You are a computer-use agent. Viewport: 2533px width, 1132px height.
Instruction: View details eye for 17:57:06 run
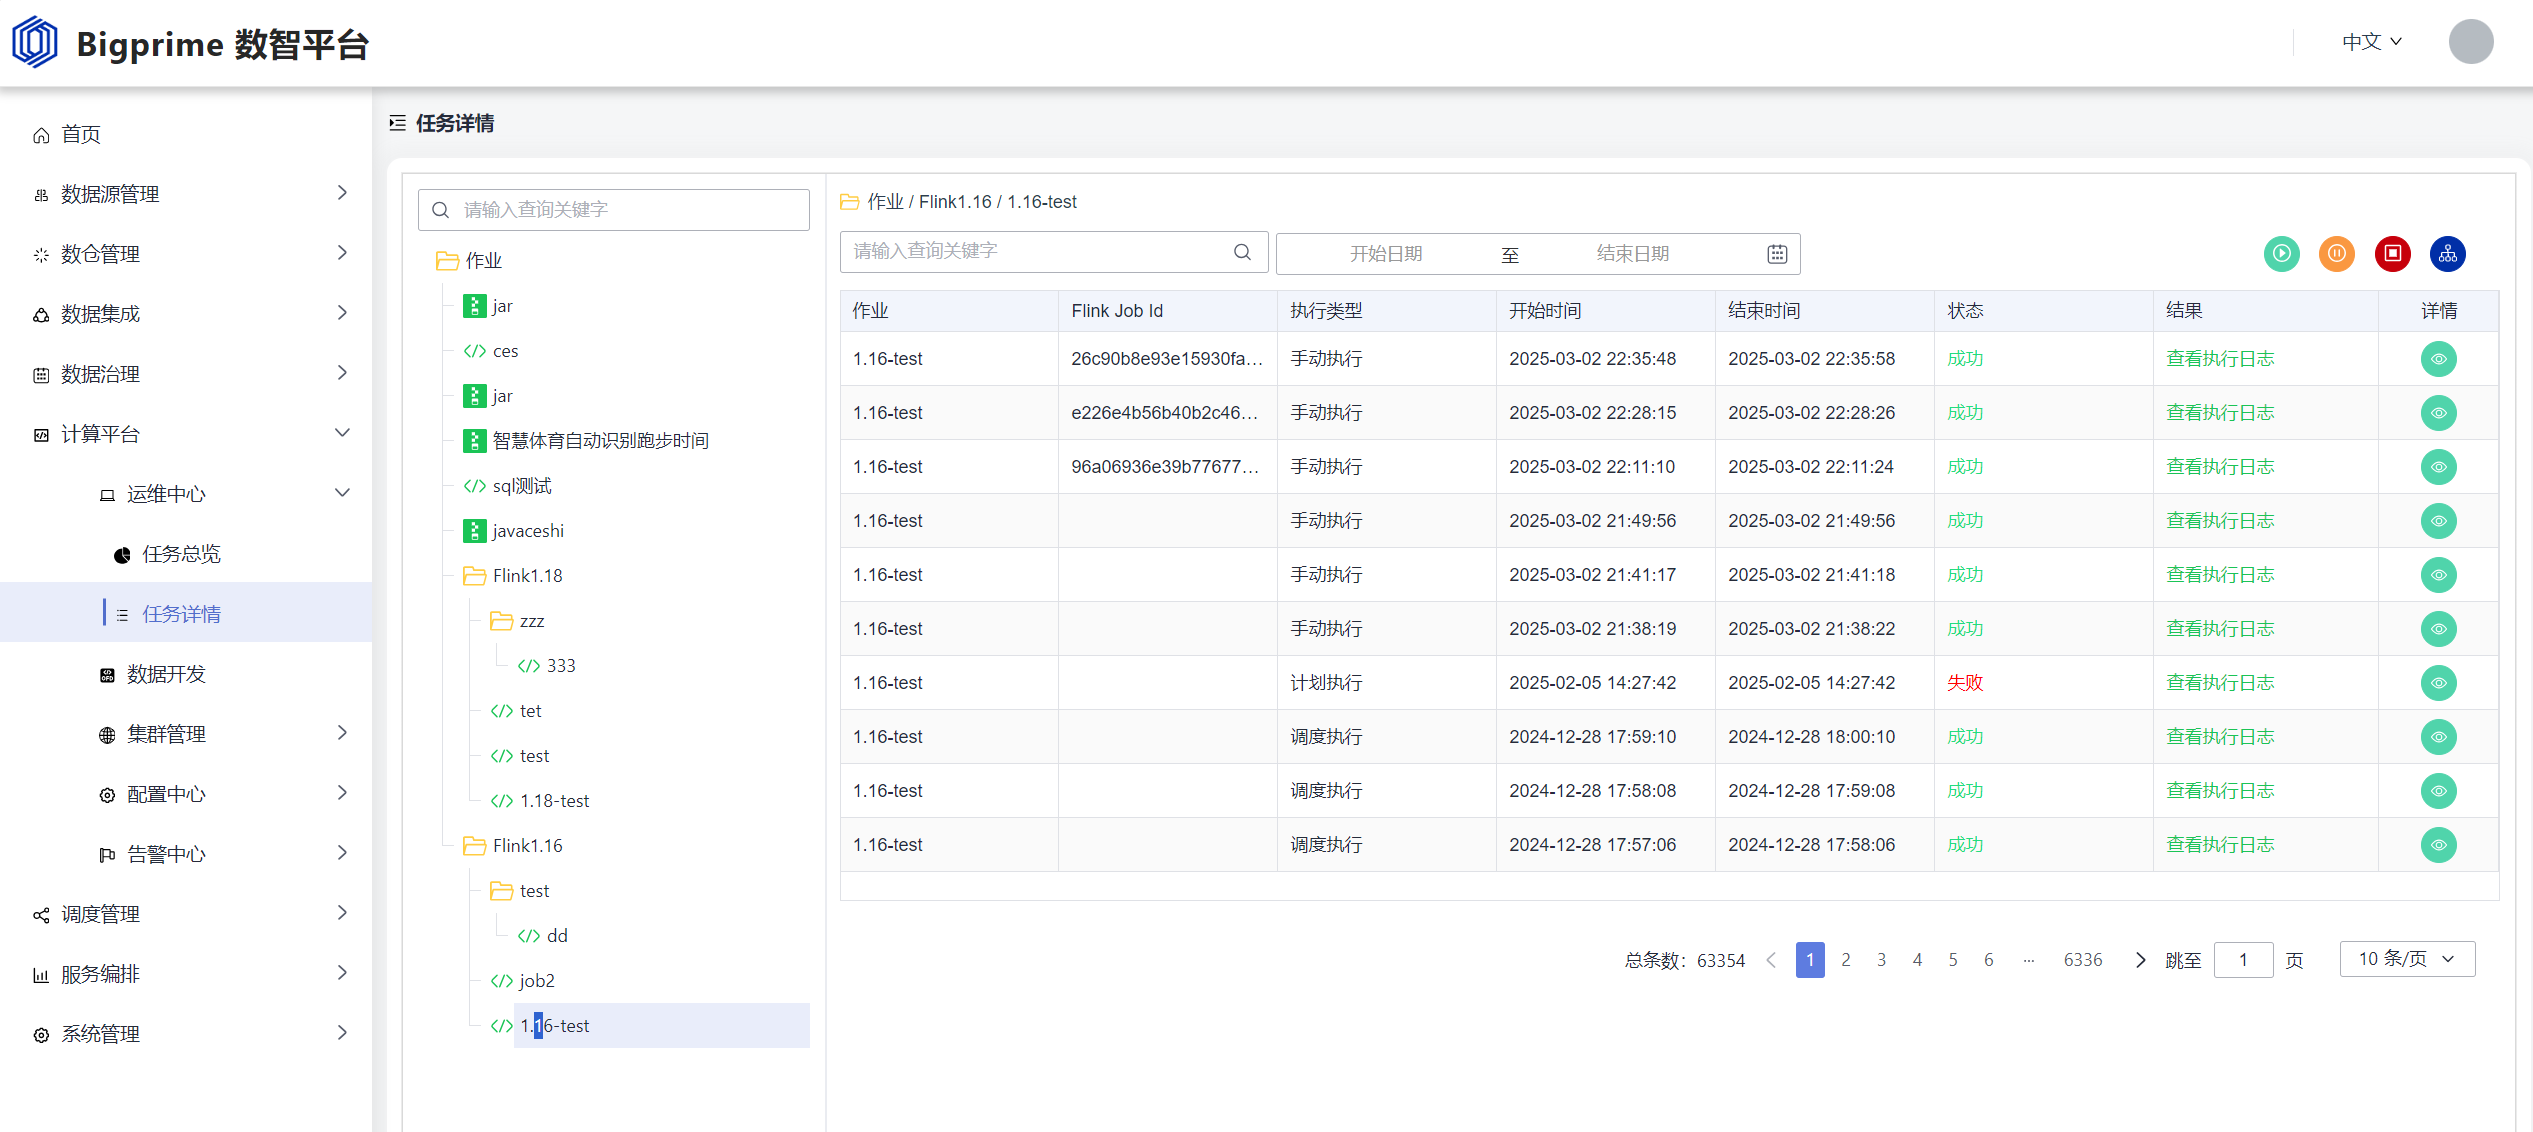click(2438, 845)
